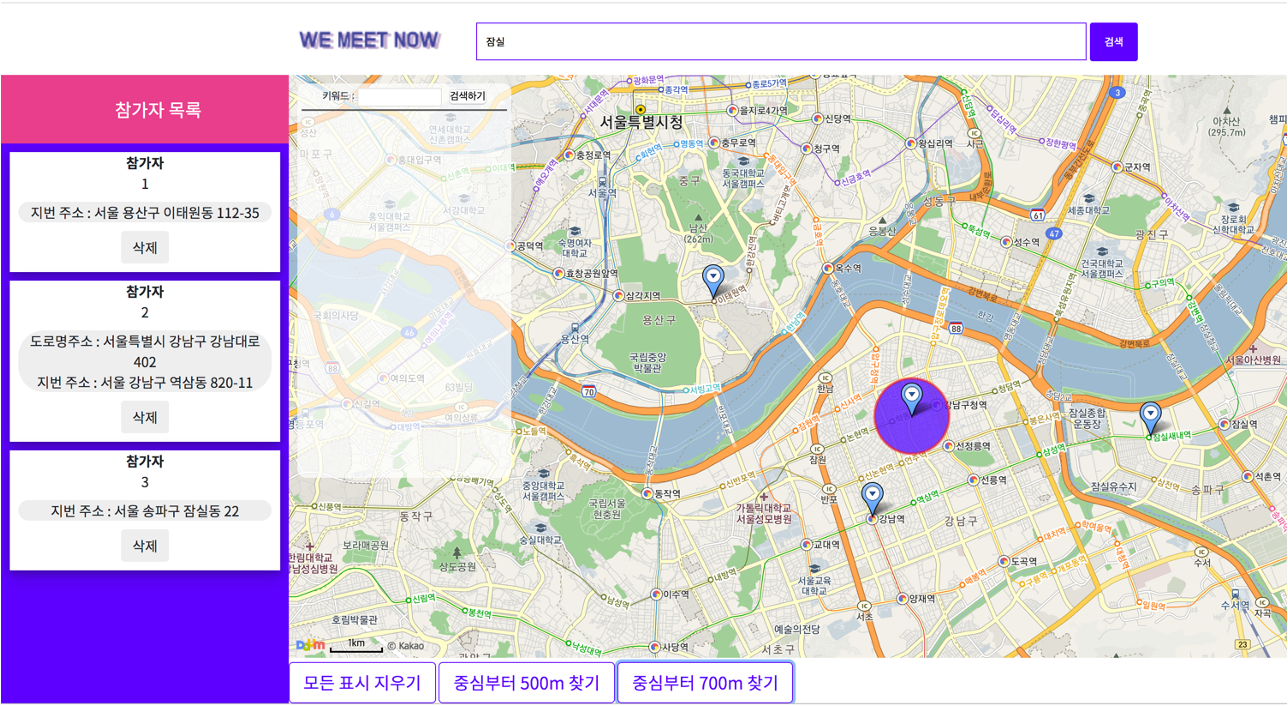Click 도곡역 station icon on map
The width and height of the screenshot is (1288, 706).
(x=1004, y=561)
